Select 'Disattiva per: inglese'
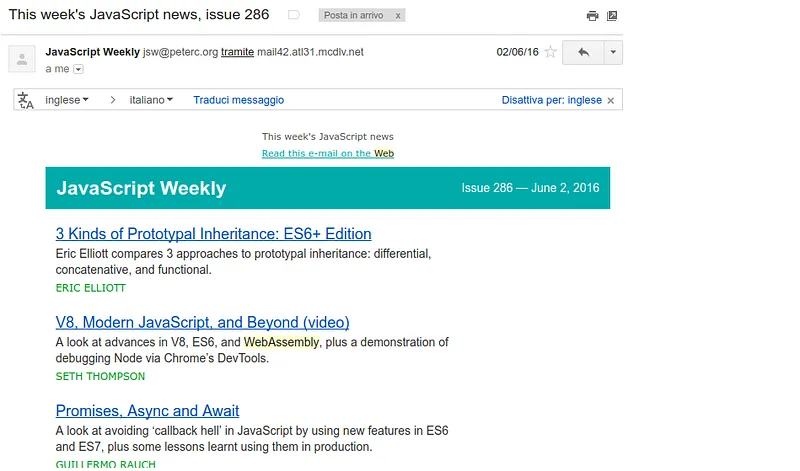800x471 pixels. coord(551,100)
